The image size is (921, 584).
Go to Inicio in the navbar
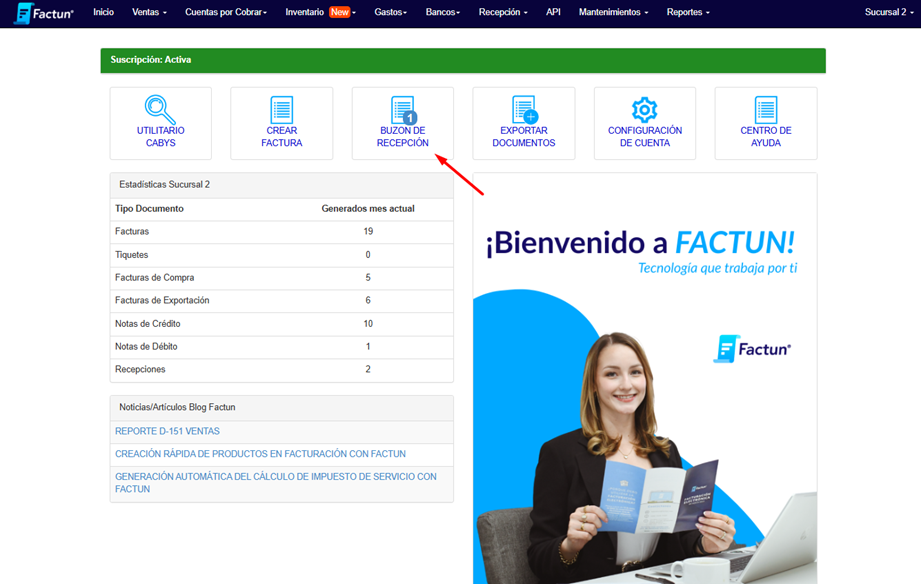(x=103, y=12)
